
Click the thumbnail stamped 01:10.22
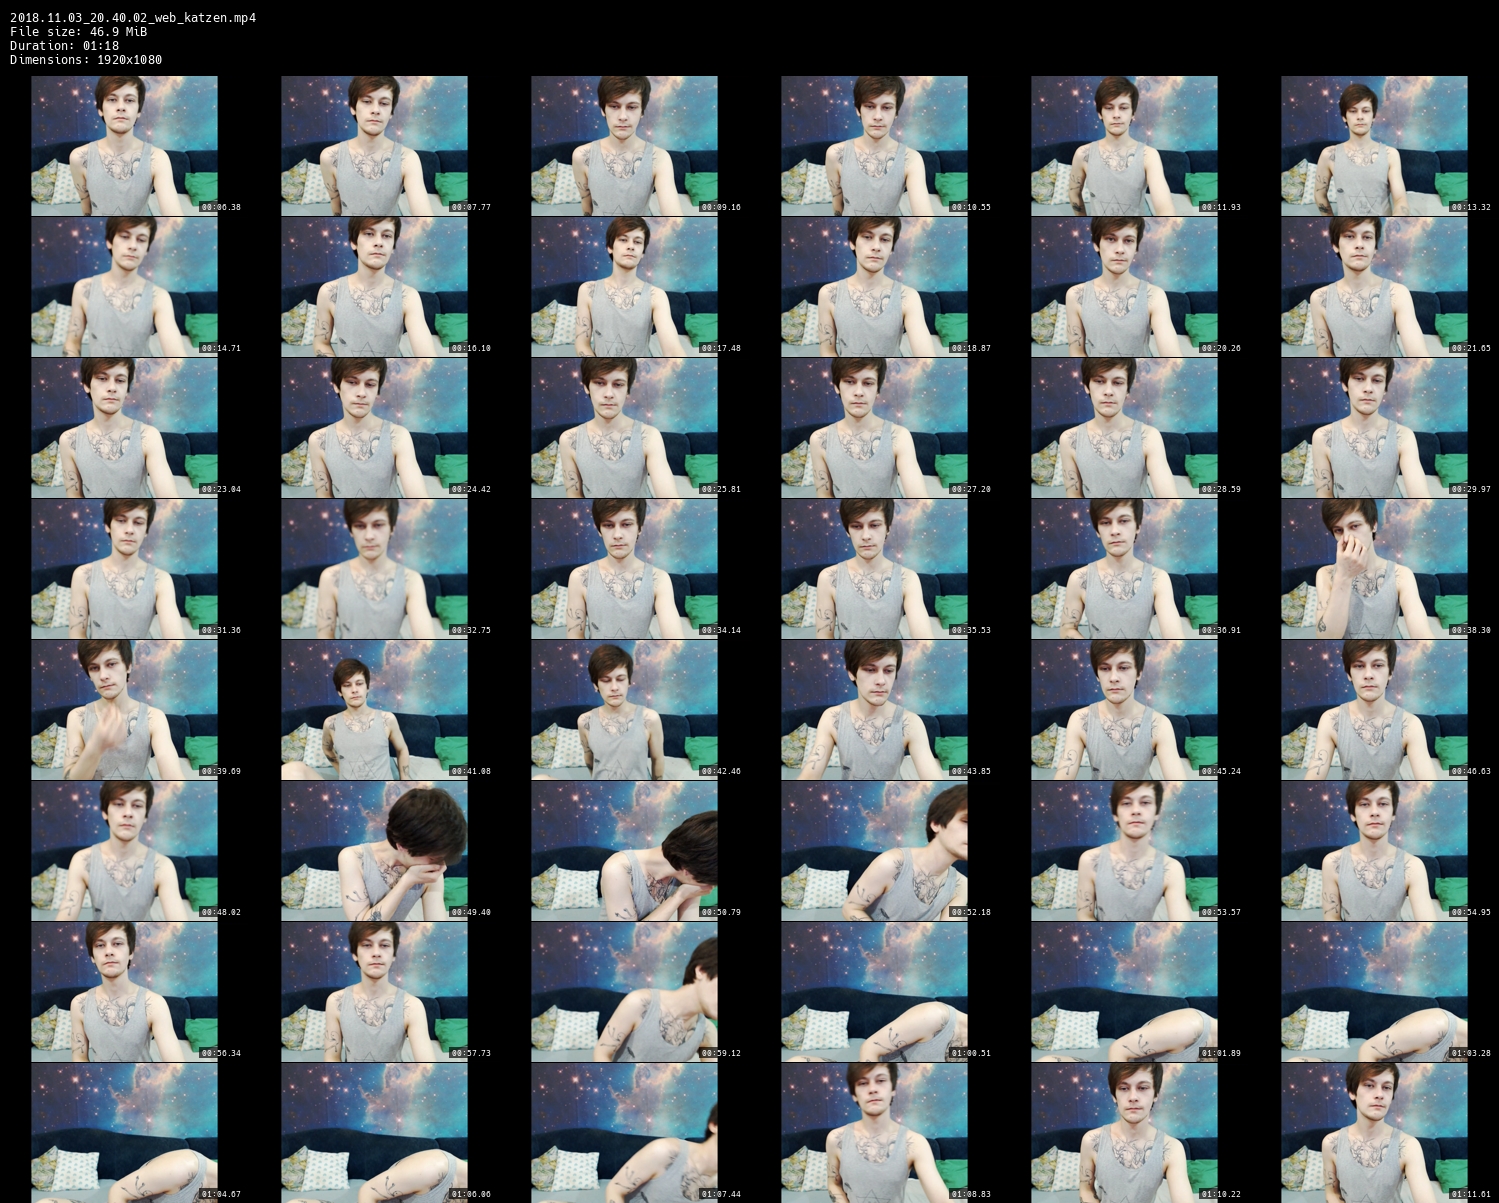tap(1124, 1133)
